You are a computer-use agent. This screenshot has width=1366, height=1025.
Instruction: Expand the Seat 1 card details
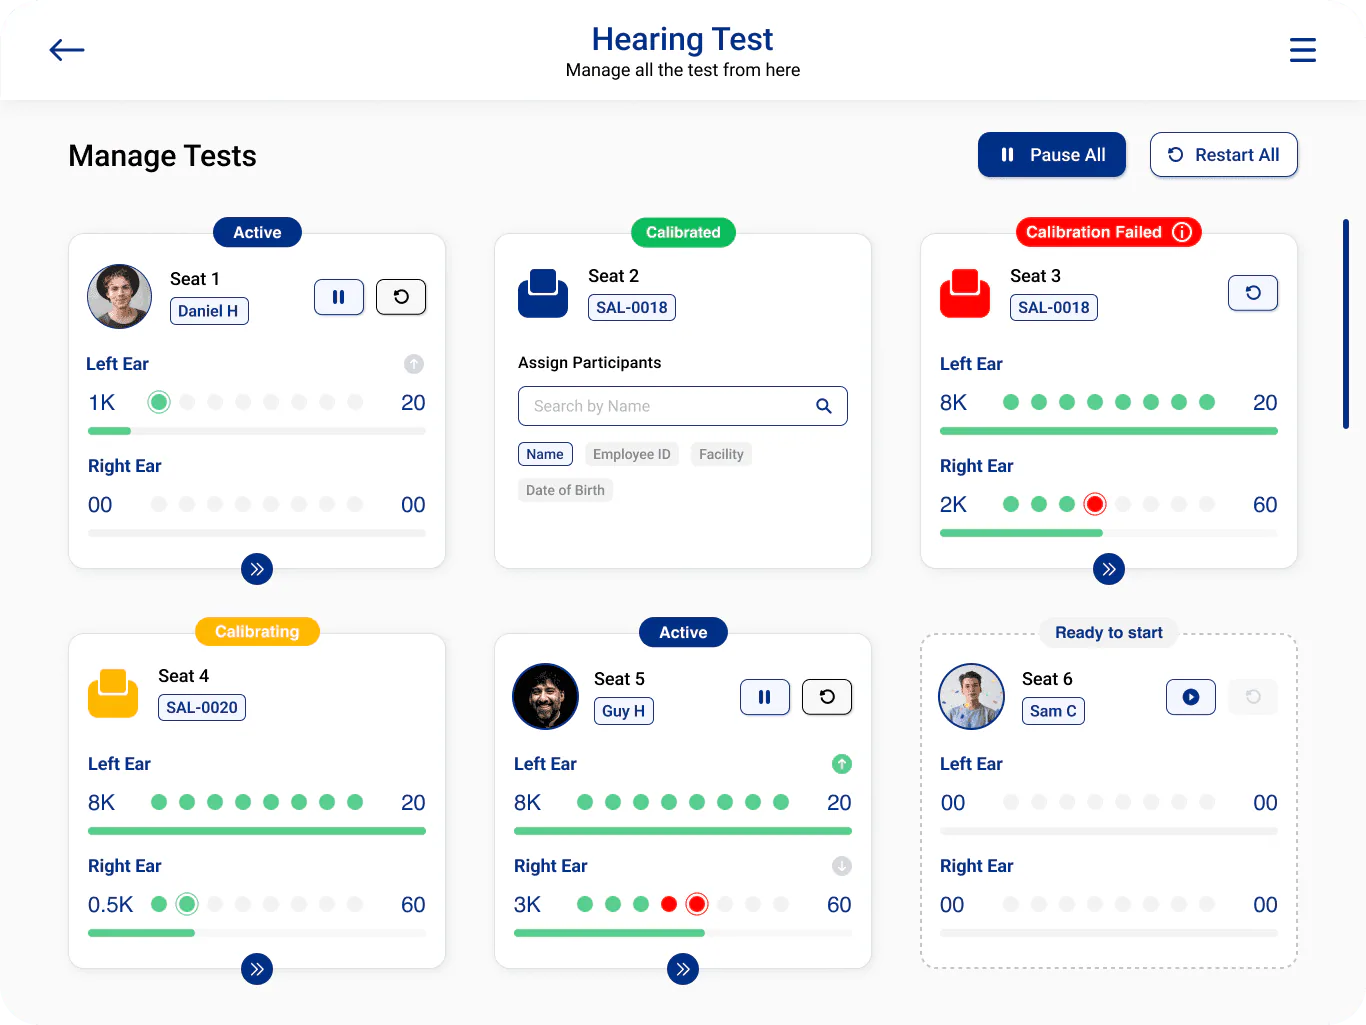(257, 569)
